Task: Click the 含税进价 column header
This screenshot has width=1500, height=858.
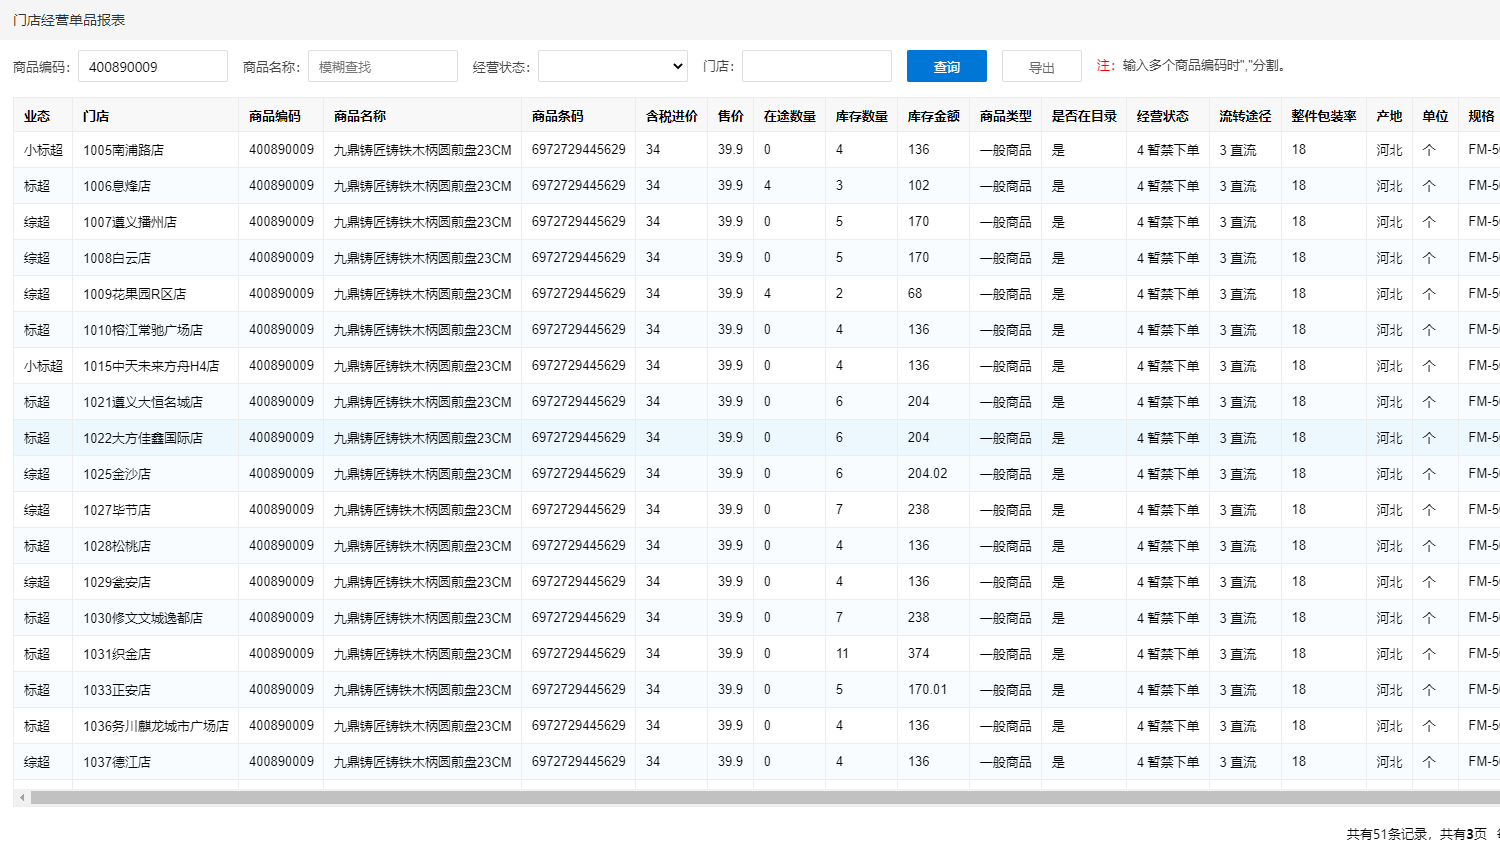Action: point(671,116)
